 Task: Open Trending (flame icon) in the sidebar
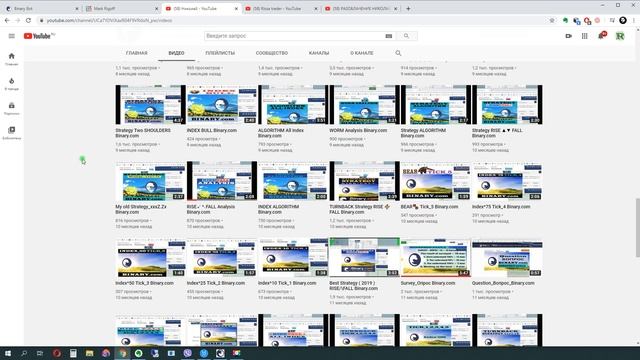(11, 84)
